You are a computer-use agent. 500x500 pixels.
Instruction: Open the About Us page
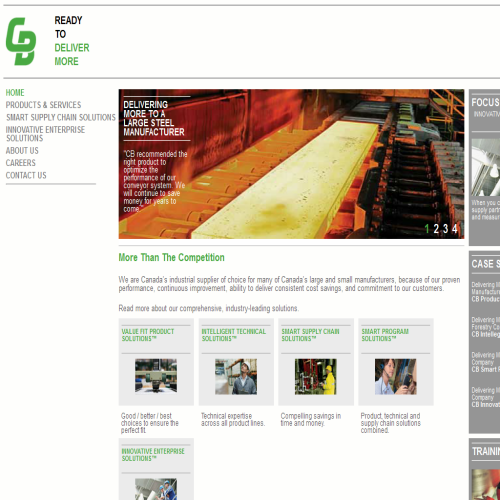(22, 151)
